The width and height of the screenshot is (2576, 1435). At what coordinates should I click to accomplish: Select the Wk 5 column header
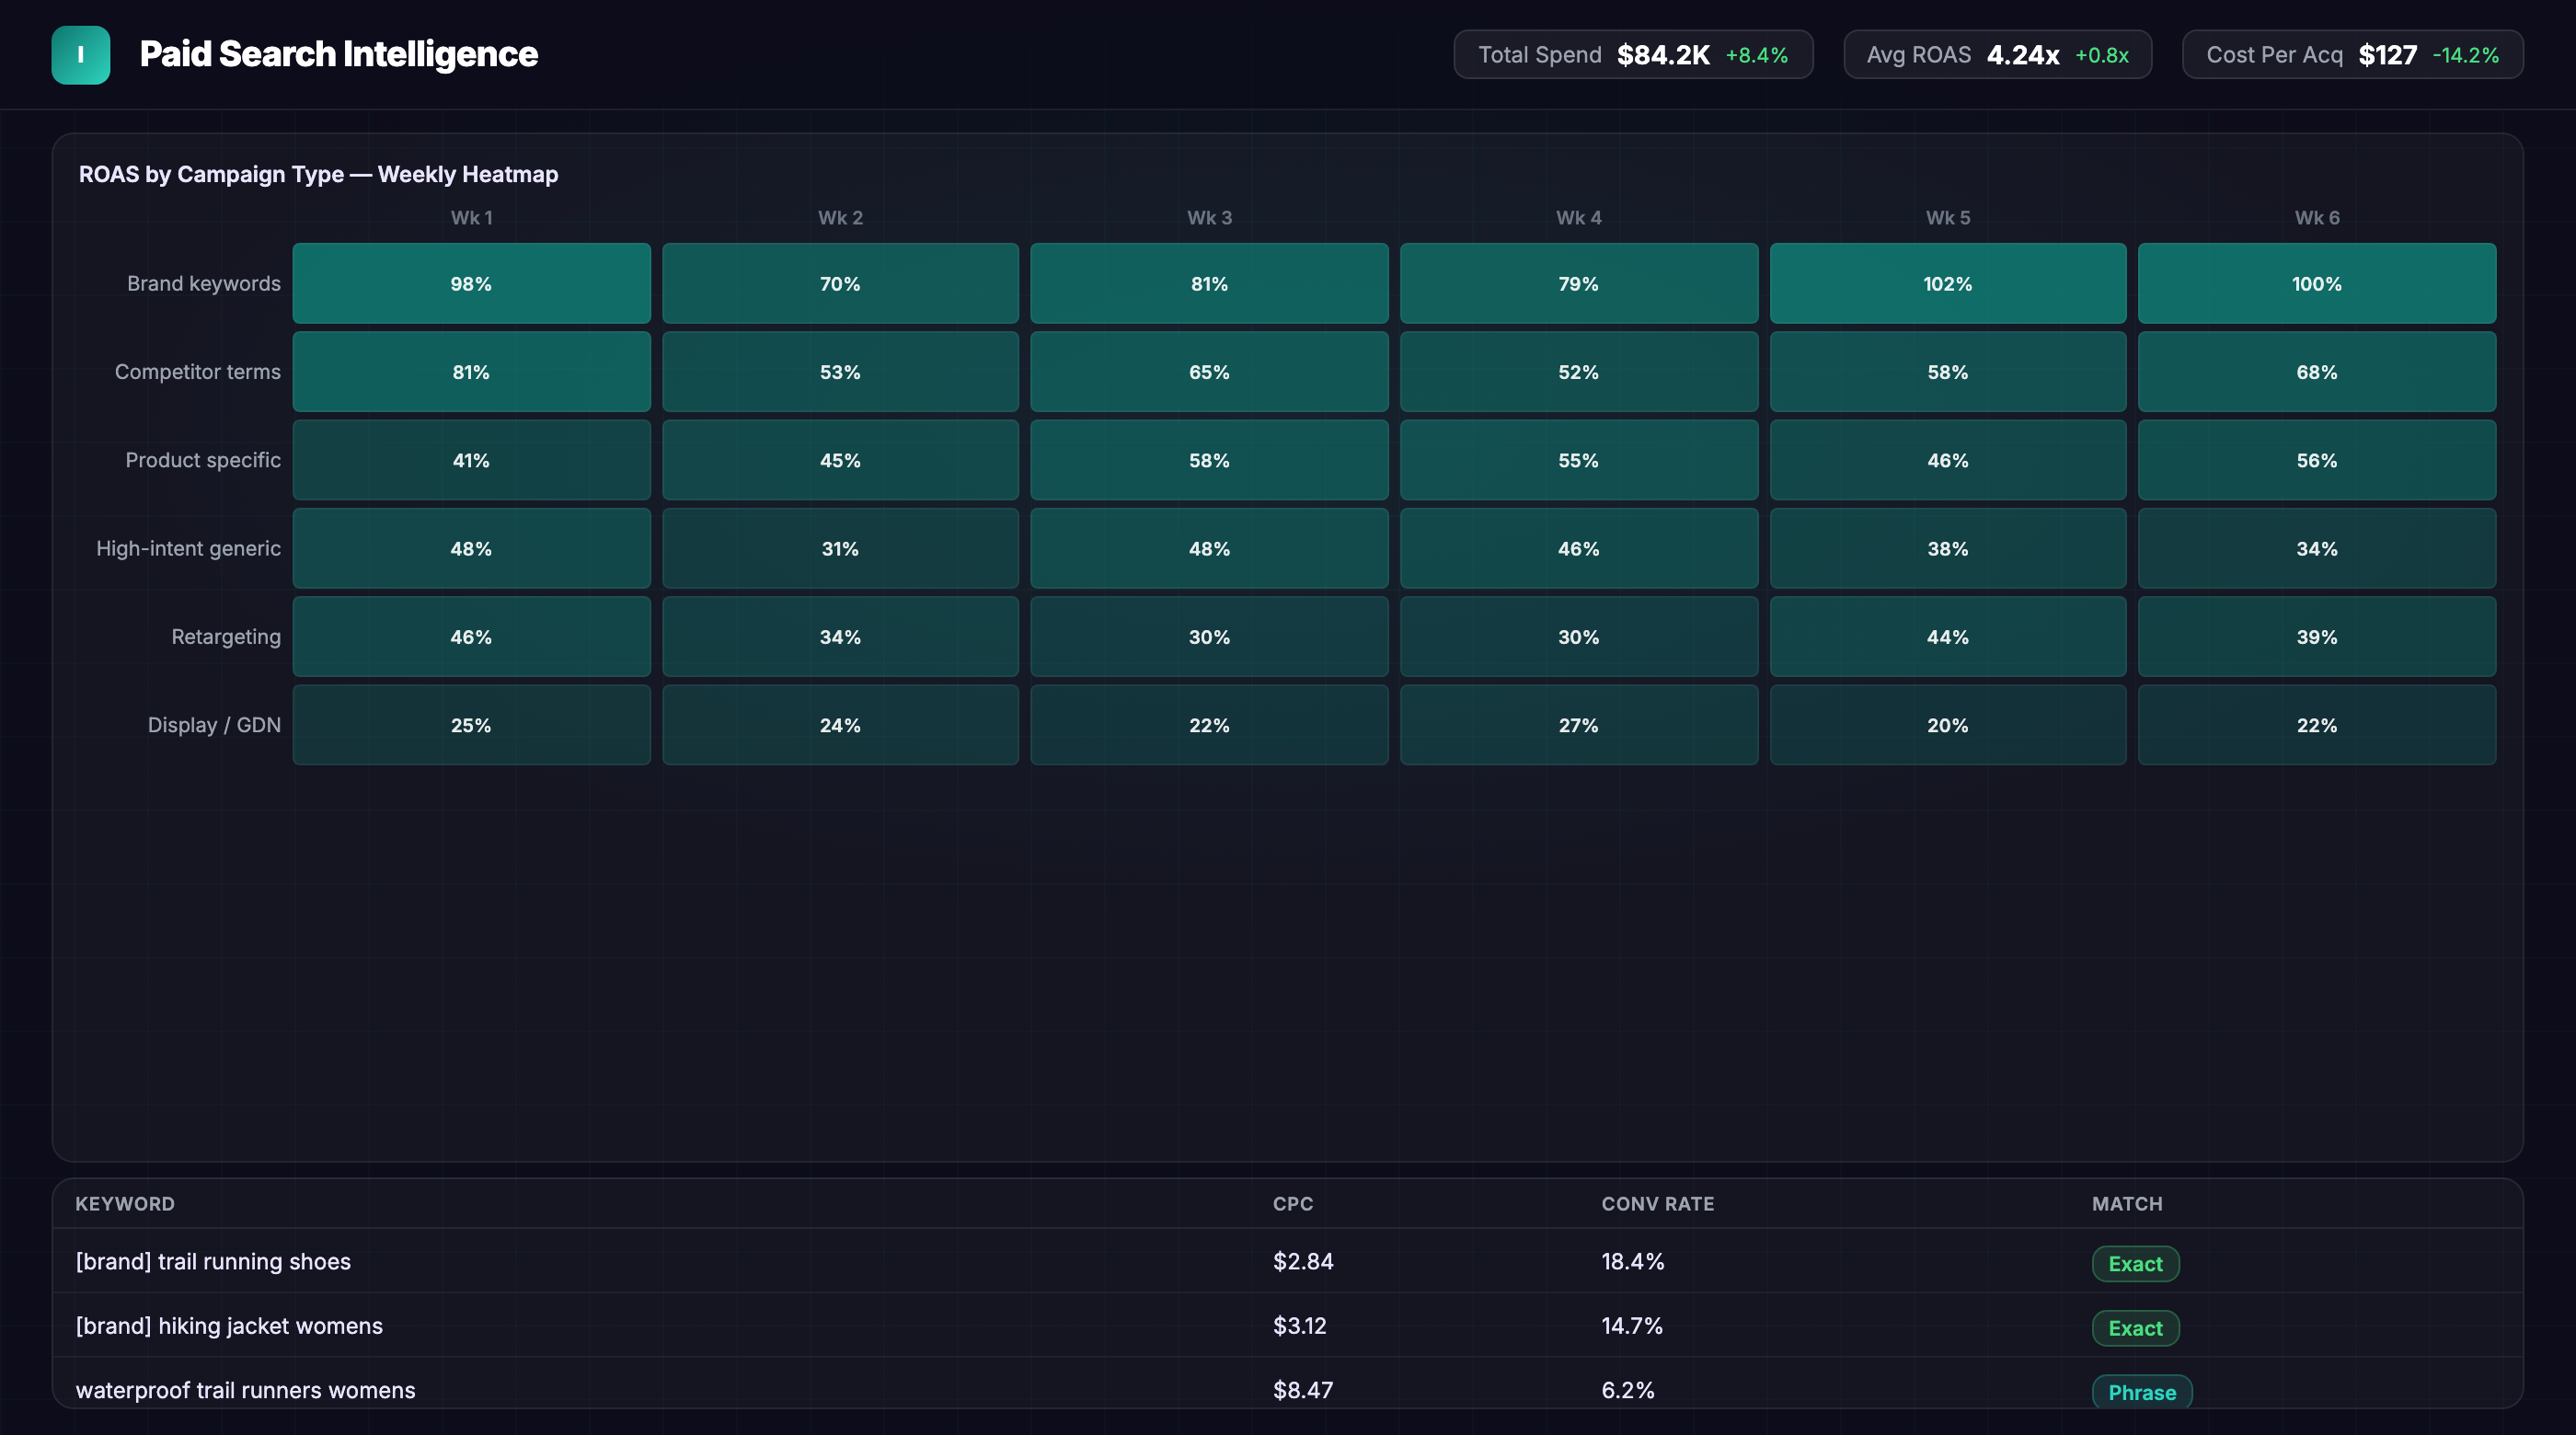[x=1948, y=218]
